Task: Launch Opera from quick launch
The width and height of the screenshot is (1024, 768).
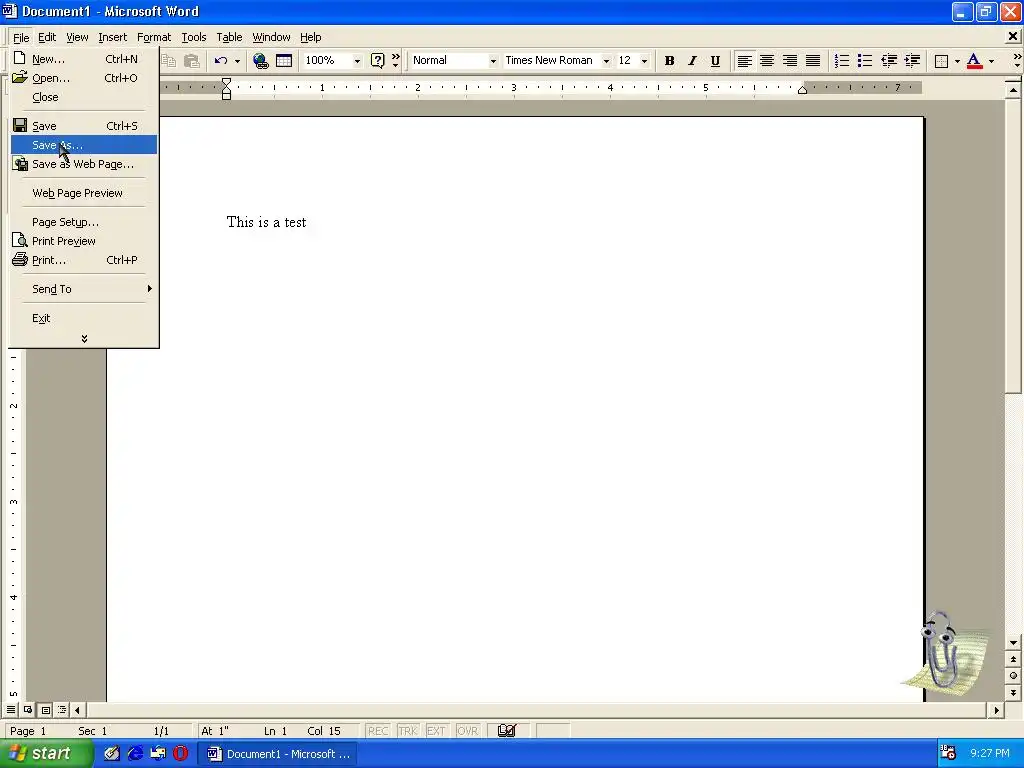Action: point(181,754)
